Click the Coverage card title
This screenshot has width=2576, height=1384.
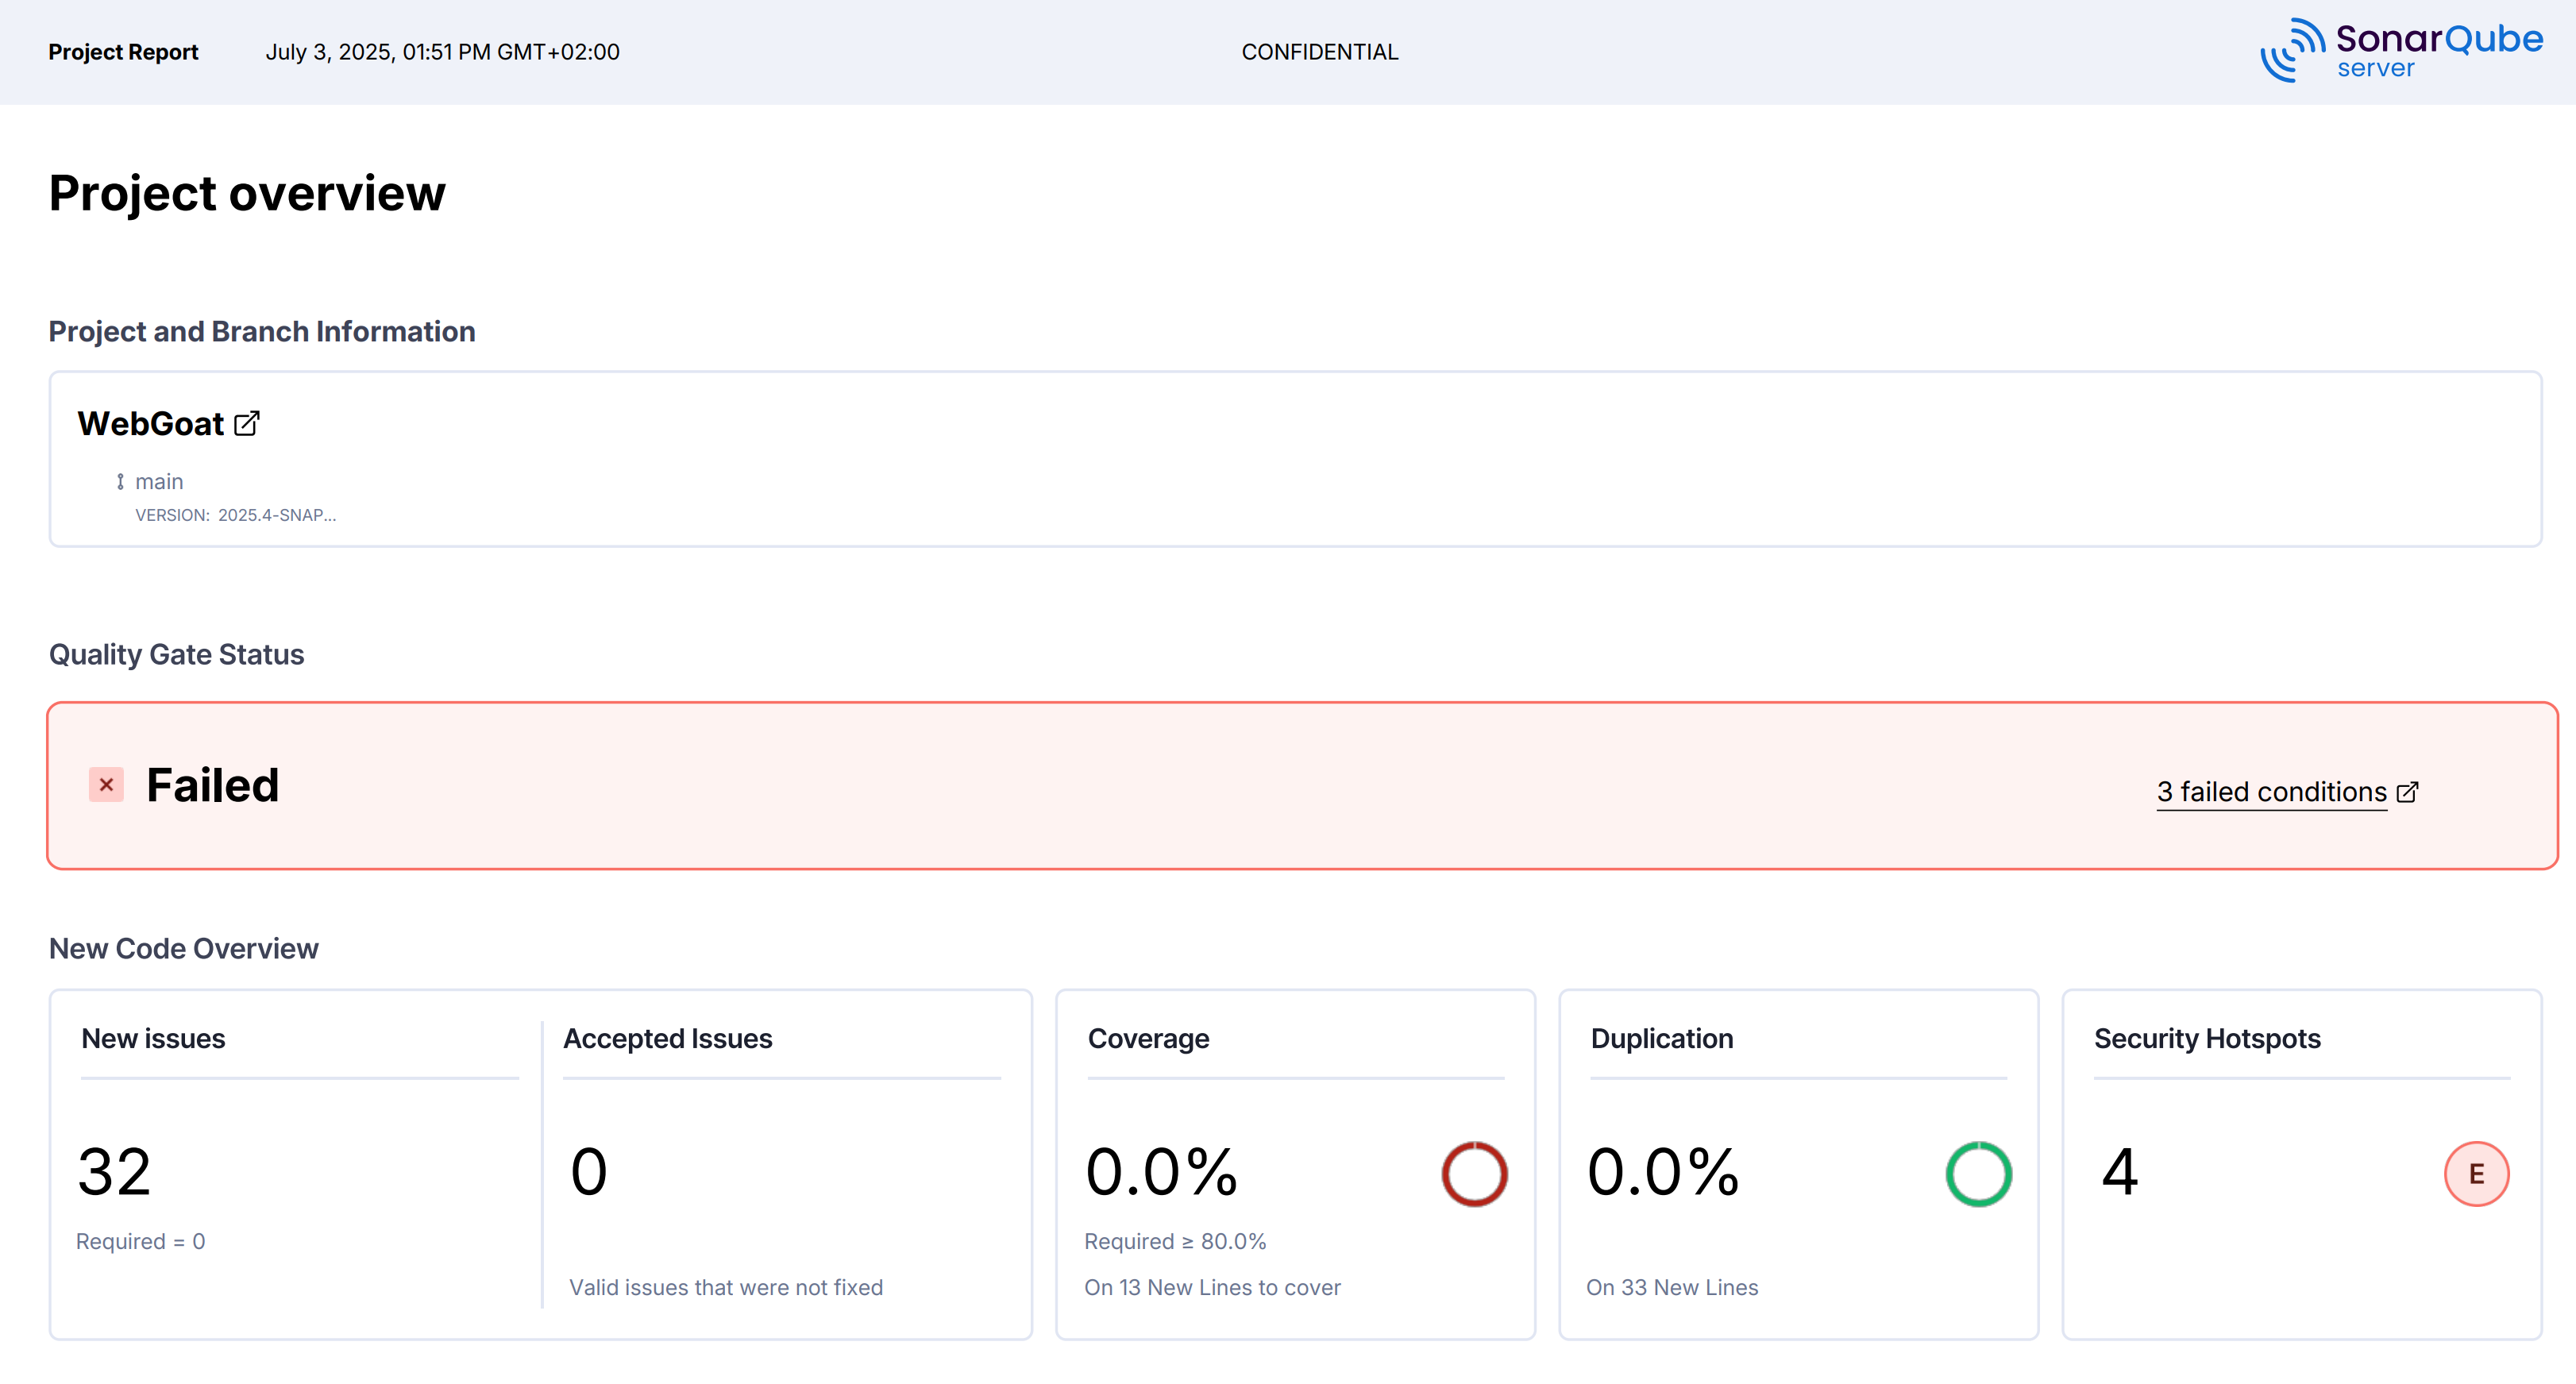[x=1148, y=1039]
